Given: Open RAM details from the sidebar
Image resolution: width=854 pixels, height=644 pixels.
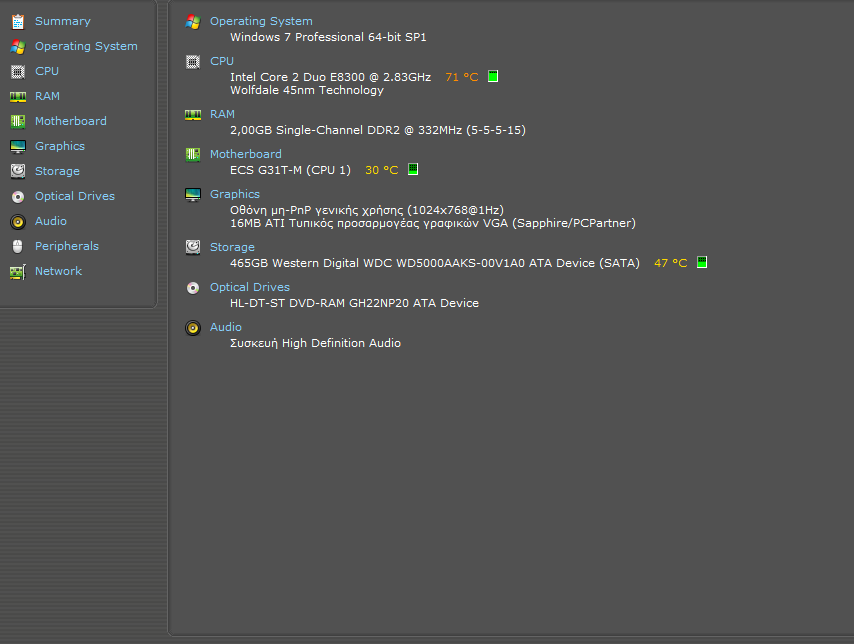Looking at the screenshot, I should click(47, 96).
